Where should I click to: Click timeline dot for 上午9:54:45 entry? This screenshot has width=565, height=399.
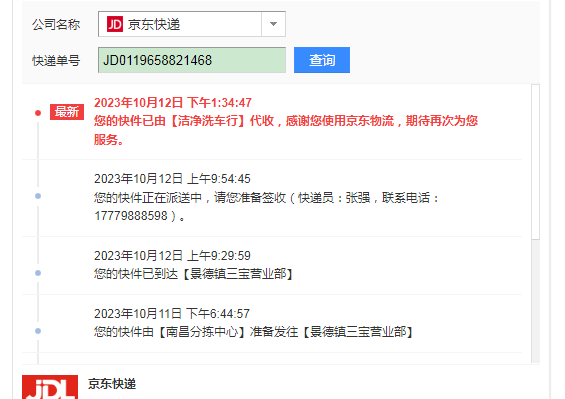[x=38, y=196]
